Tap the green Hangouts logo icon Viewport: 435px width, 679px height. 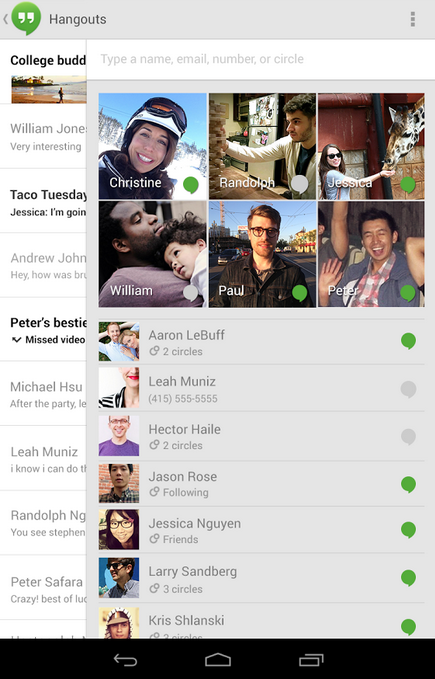point(26,18)
